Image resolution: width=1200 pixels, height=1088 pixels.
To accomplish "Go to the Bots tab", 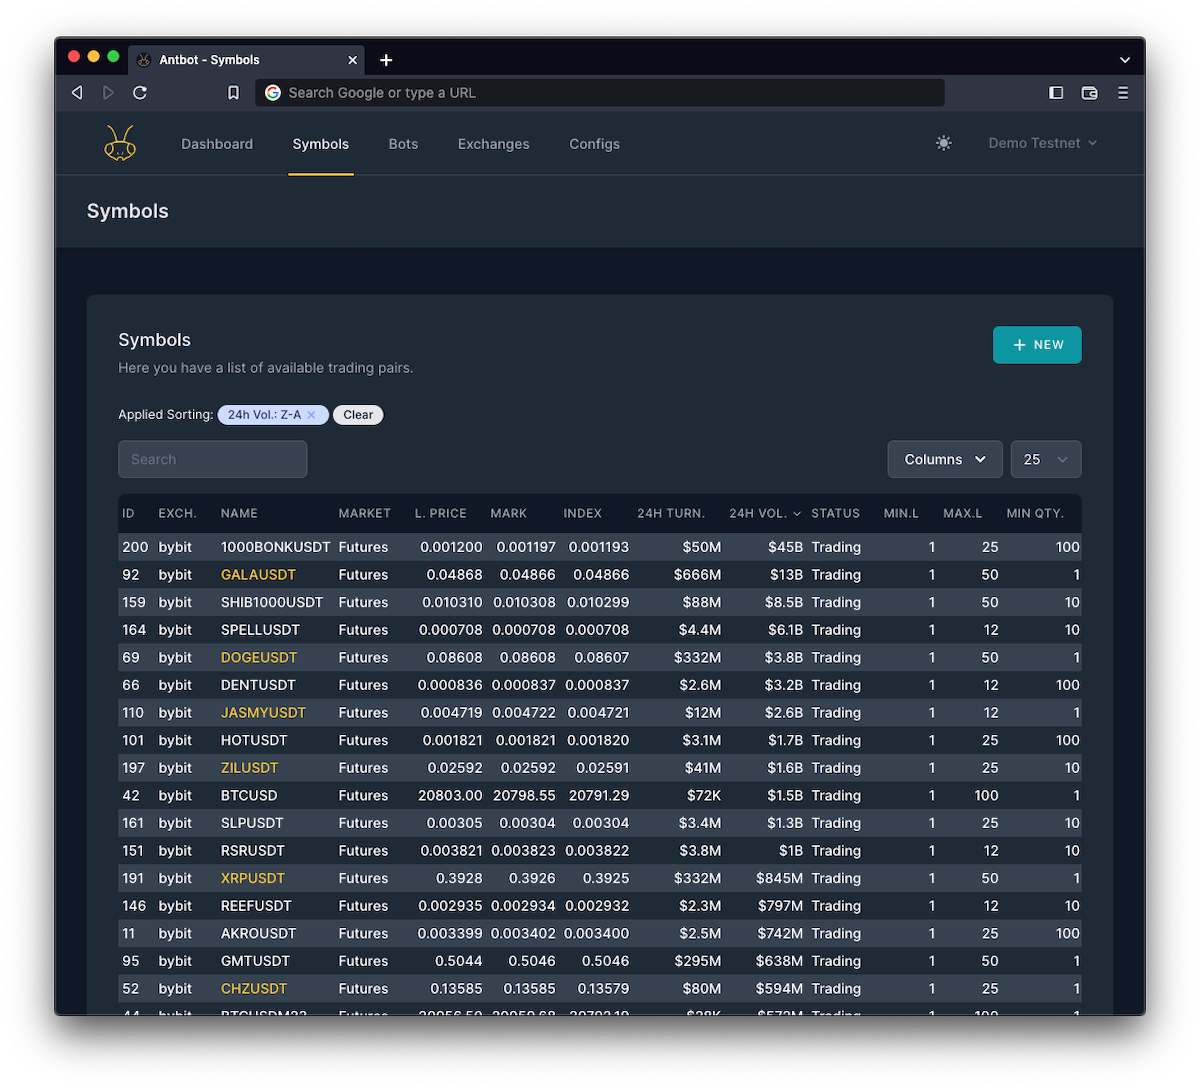I will click(x=403, y=144).
